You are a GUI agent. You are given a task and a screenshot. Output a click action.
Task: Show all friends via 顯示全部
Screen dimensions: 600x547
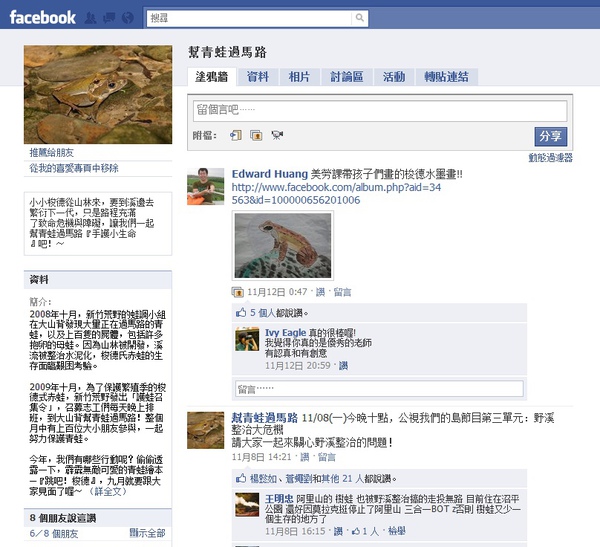click(147, 532)
